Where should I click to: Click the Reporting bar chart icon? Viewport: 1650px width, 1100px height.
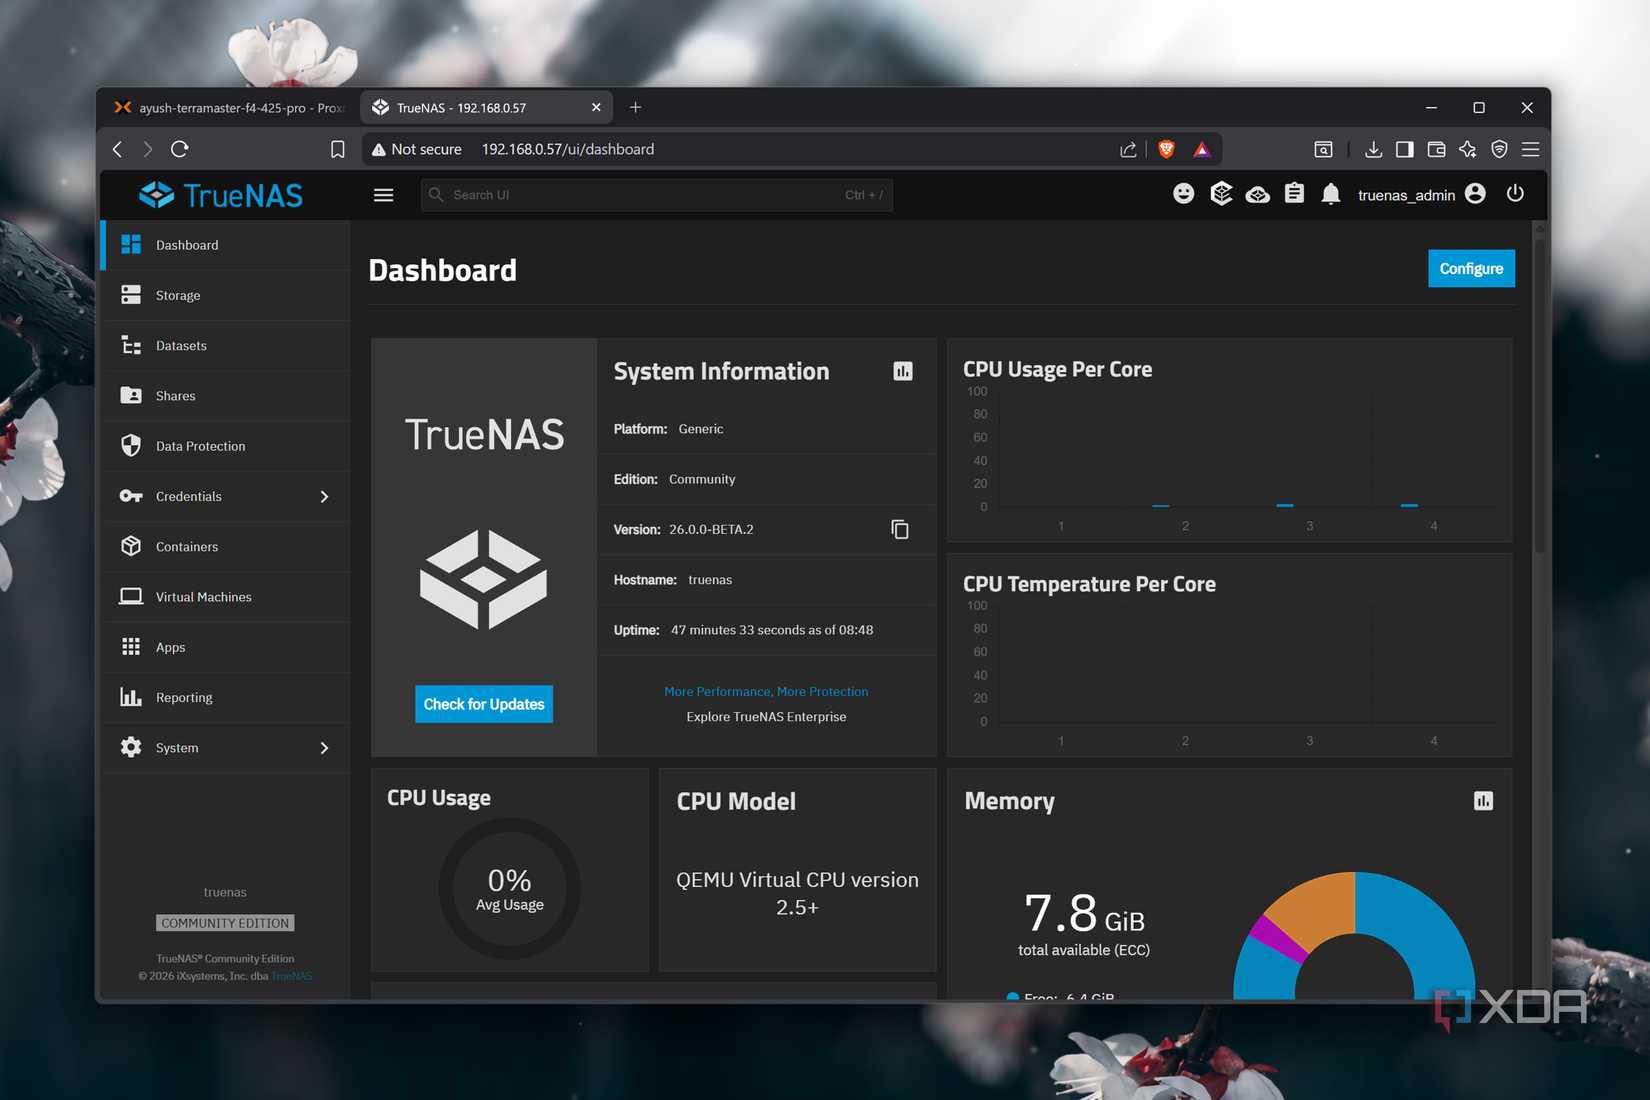point(131,697)
